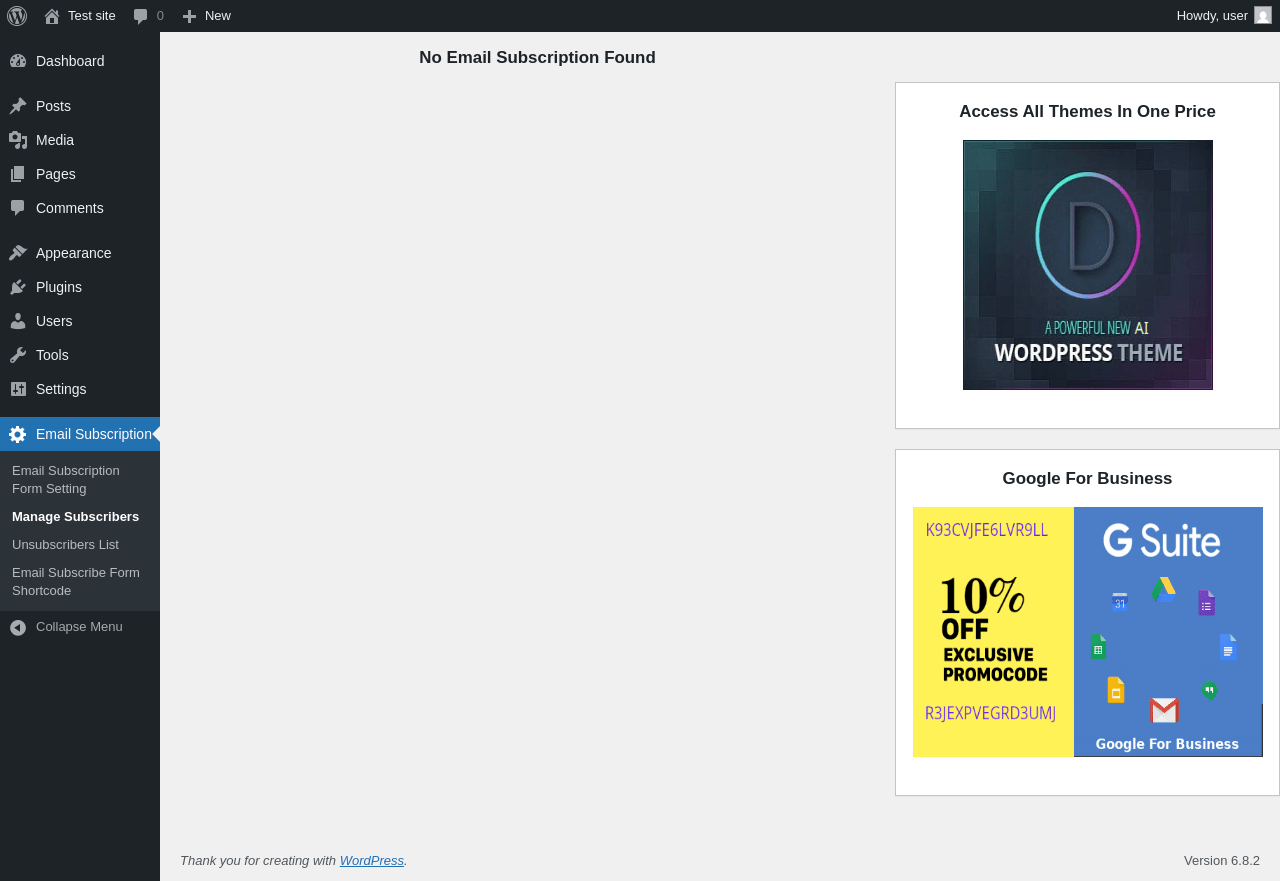Click 'Google For Business' panel heading
Screen dimensions: 1280x881
tap(1087, 479)
